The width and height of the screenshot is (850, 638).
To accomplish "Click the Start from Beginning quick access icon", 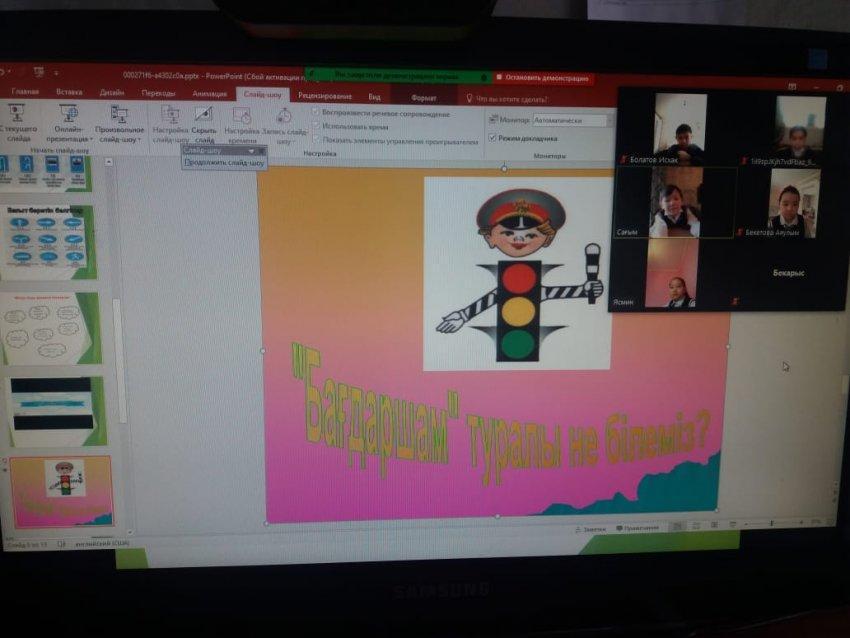I will pos(38,71).
